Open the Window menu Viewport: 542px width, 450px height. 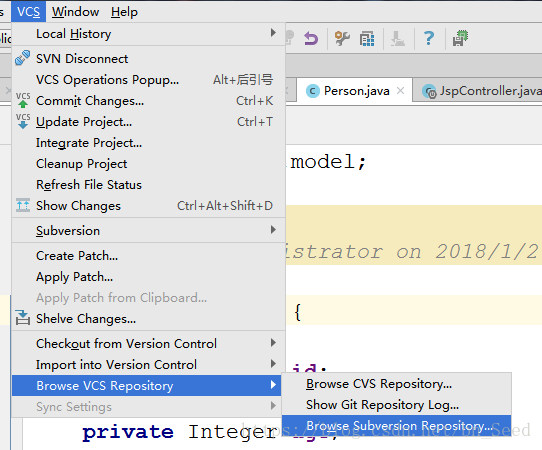tap(75, 12)
